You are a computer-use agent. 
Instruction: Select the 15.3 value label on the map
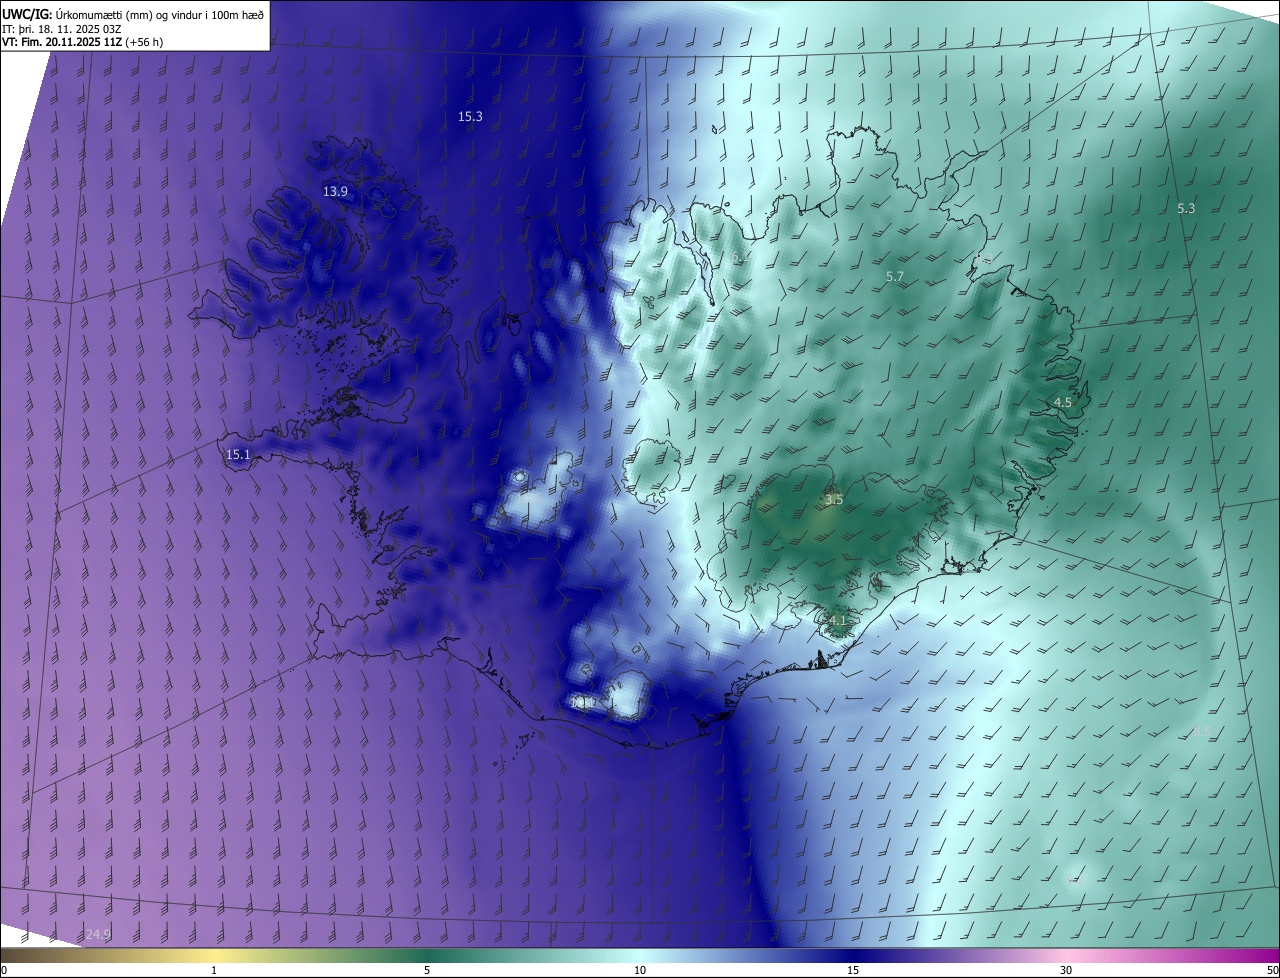470,117
